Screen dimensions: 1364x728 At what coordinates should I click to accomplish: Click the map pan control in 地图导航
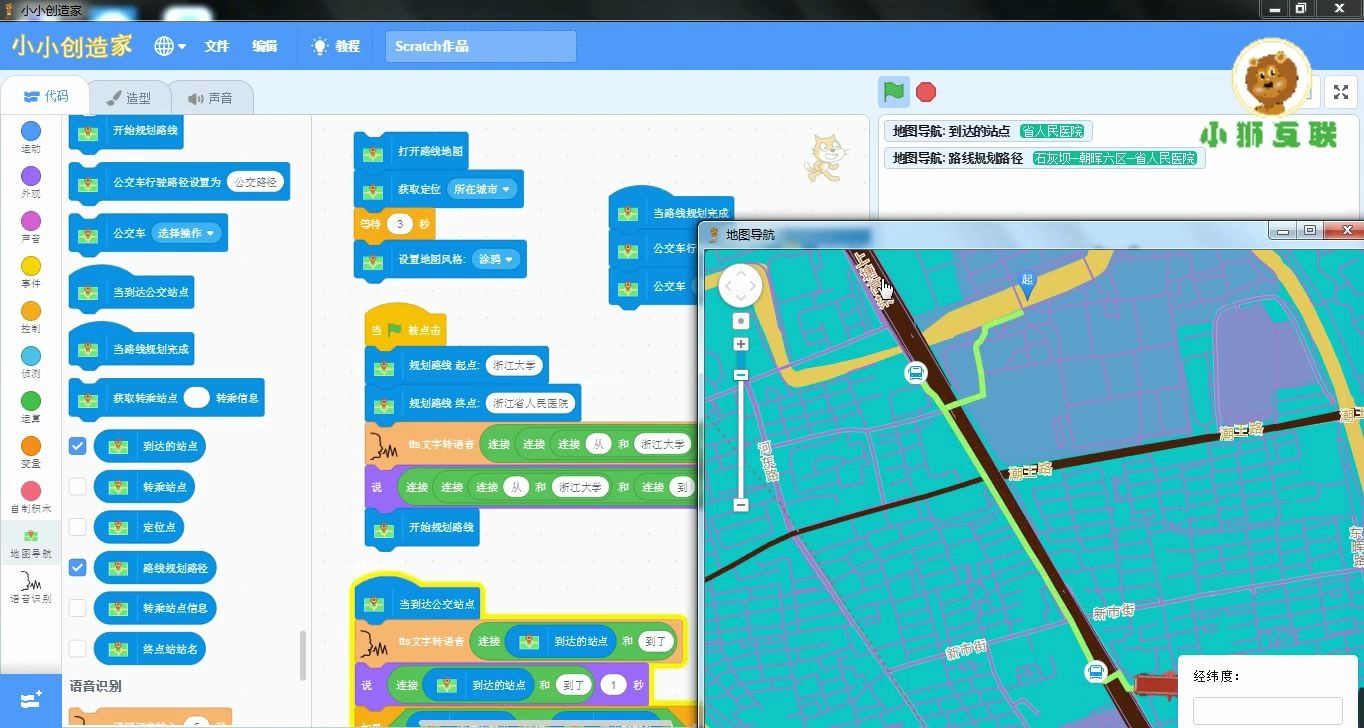(740, 286)
